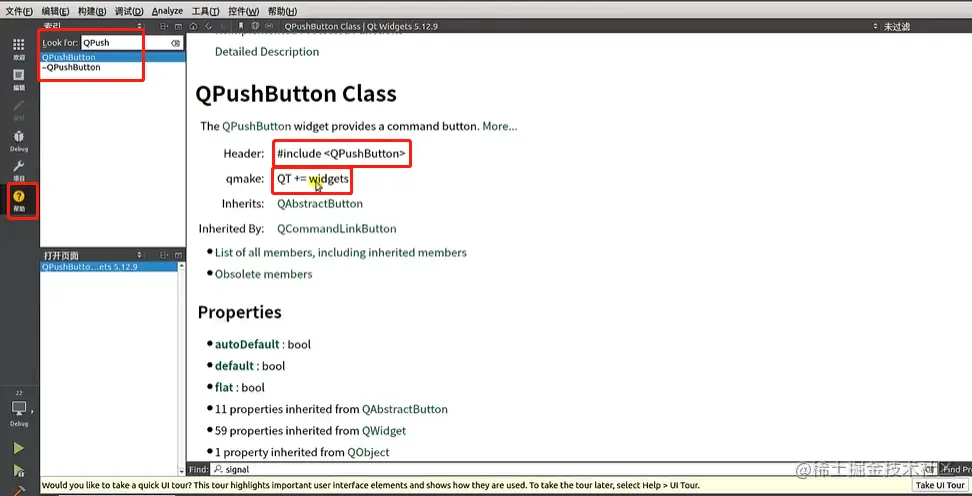Select ~QPushButton destructor in index results
The height and width of the screenshot is (496, 972).
112,67
